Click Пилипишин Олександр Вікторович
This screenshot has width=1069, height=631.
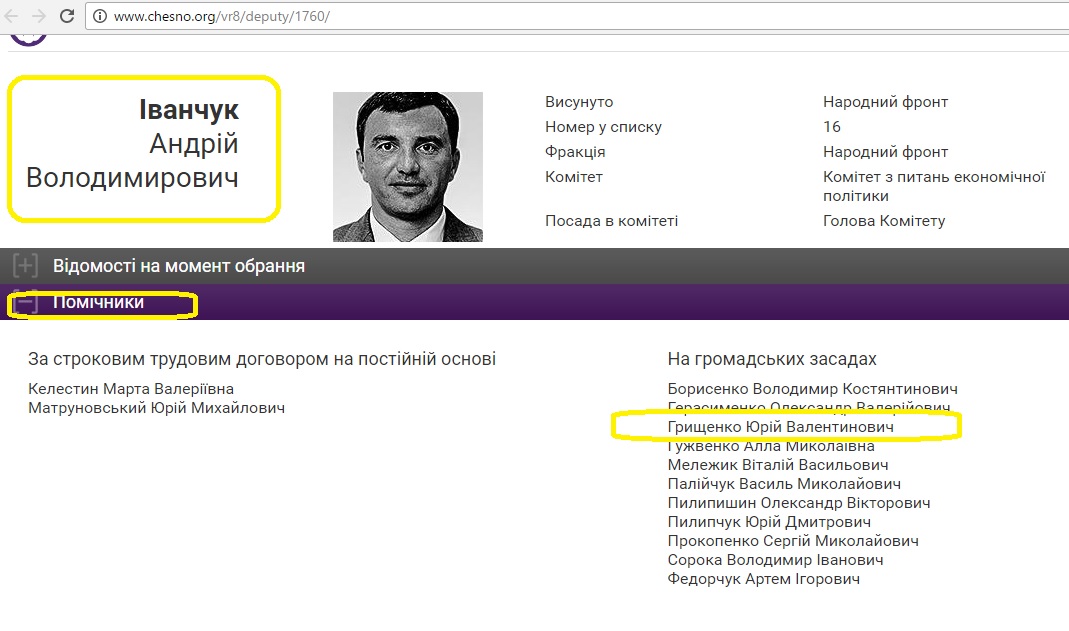799,503
